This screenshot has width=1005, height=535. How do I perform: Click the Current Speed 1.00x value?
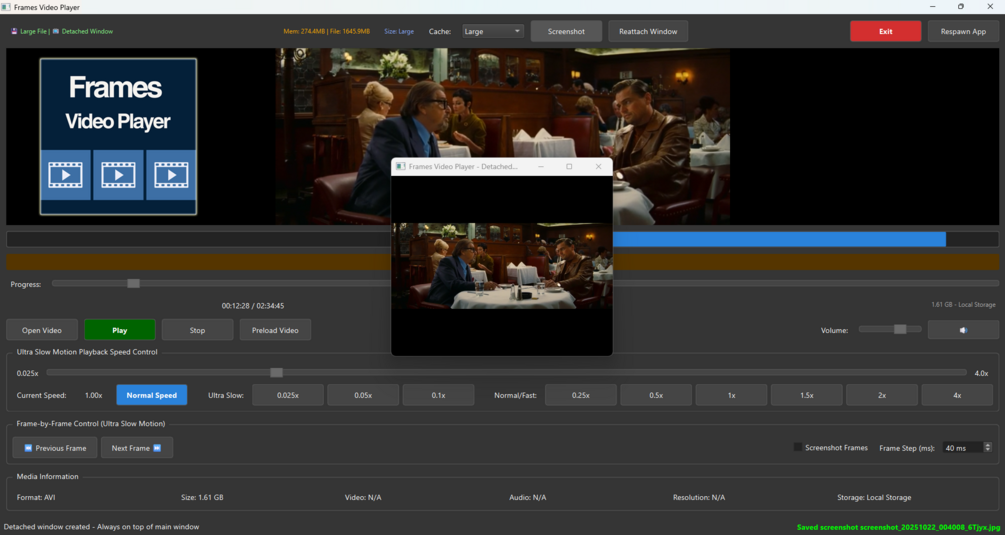pos(94,395)
